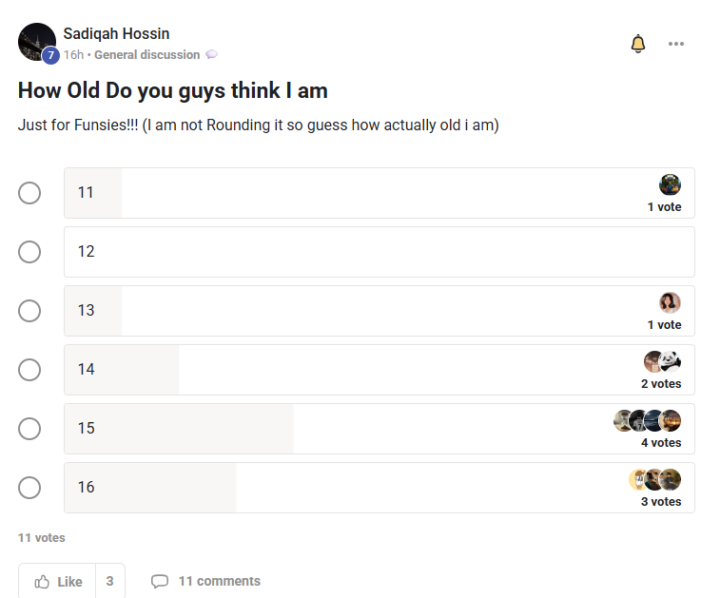Choose the radio option for 14
This screenshot has width=720, height=598.
click(29, 370)
